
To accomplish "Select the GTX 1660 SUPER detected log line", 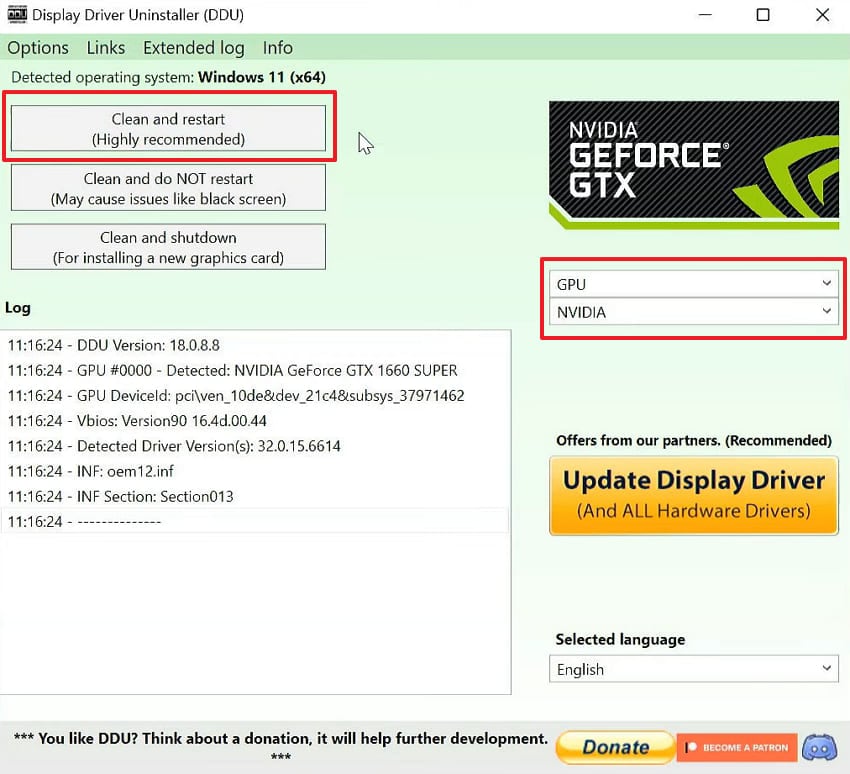I will 255,370.
